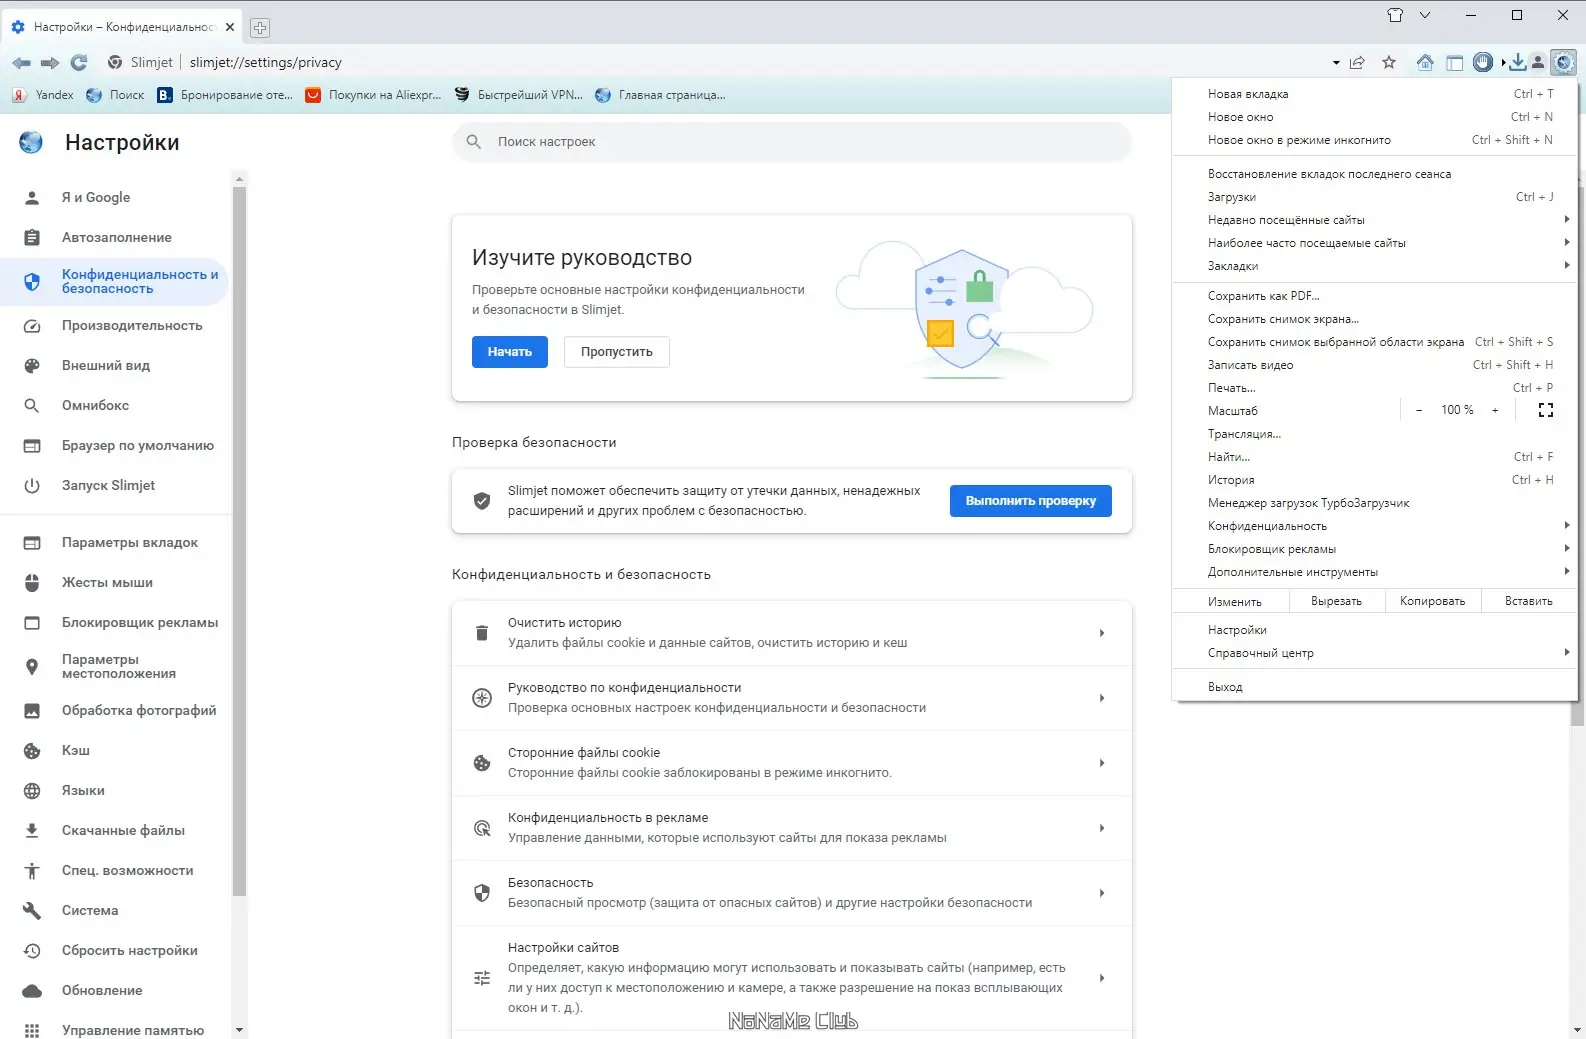Expand the Сторонние файлы cookie row chevron
1586x1039 pixels.
tap(1101, 763)
